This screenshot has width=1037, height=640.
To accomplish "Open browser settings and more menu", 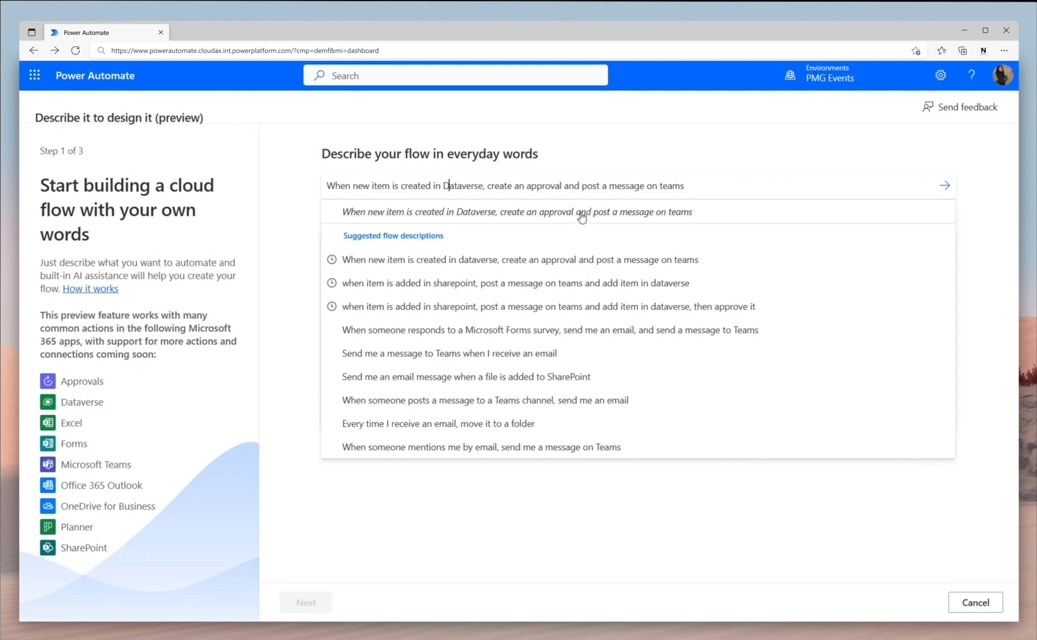I will click(x=1004, y=50).
